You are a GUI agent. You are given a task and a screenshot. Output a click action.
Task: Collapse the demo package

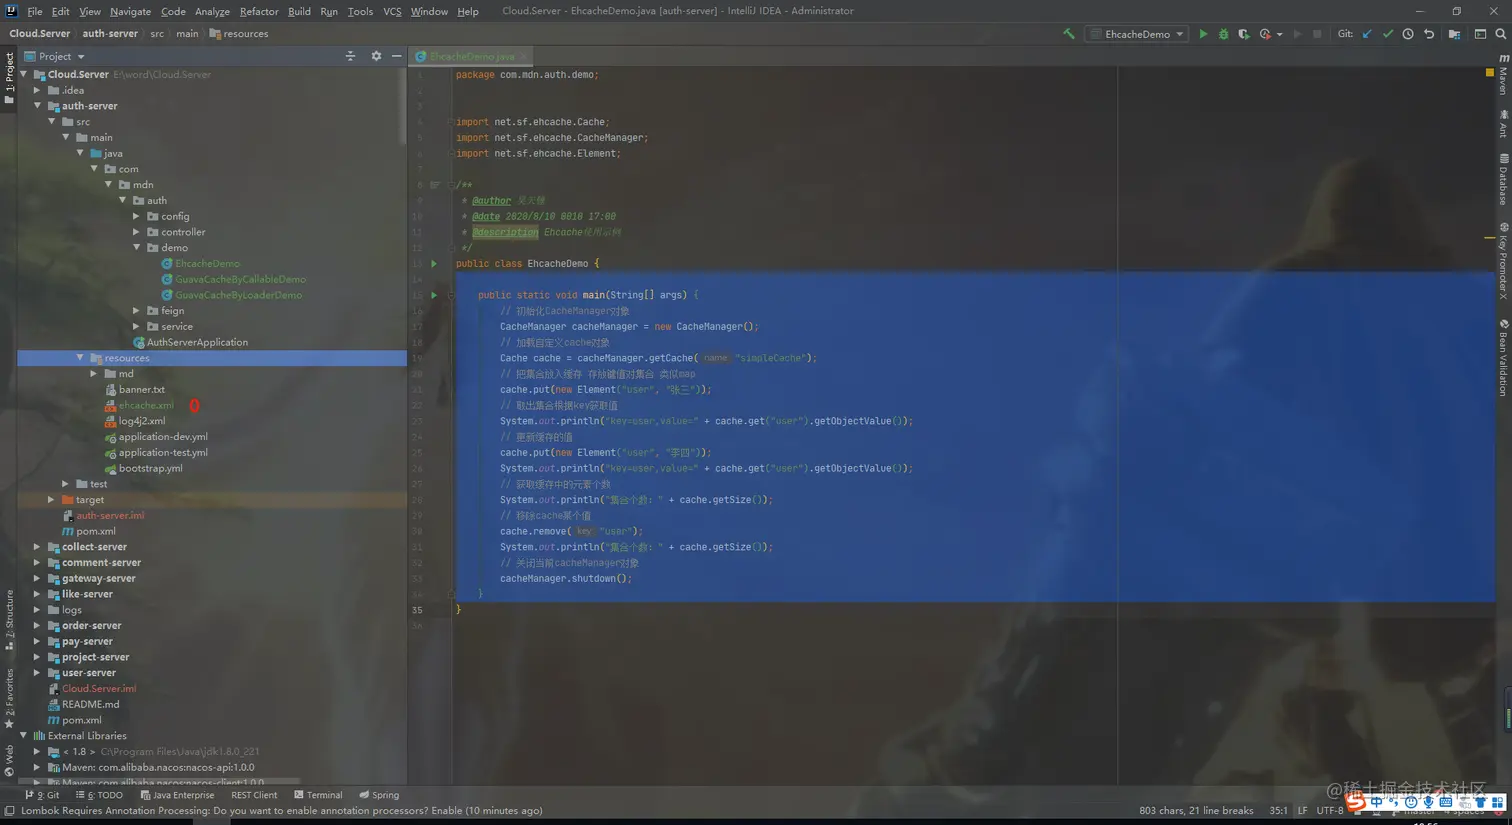(136, 248)
